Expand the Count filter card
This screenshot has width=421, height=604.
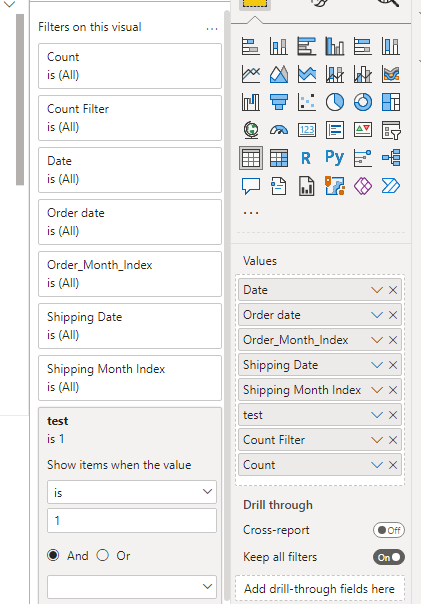pyautogui.click(x=130, y=66)
